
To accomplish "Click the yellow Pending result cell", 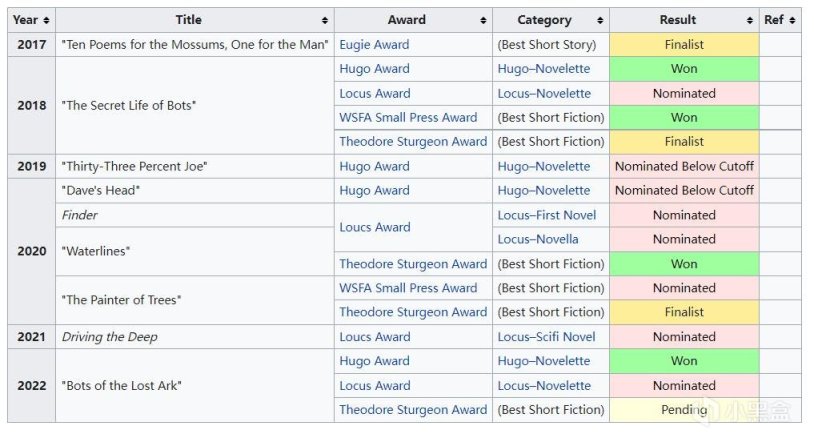I will (x=684, y=410).
